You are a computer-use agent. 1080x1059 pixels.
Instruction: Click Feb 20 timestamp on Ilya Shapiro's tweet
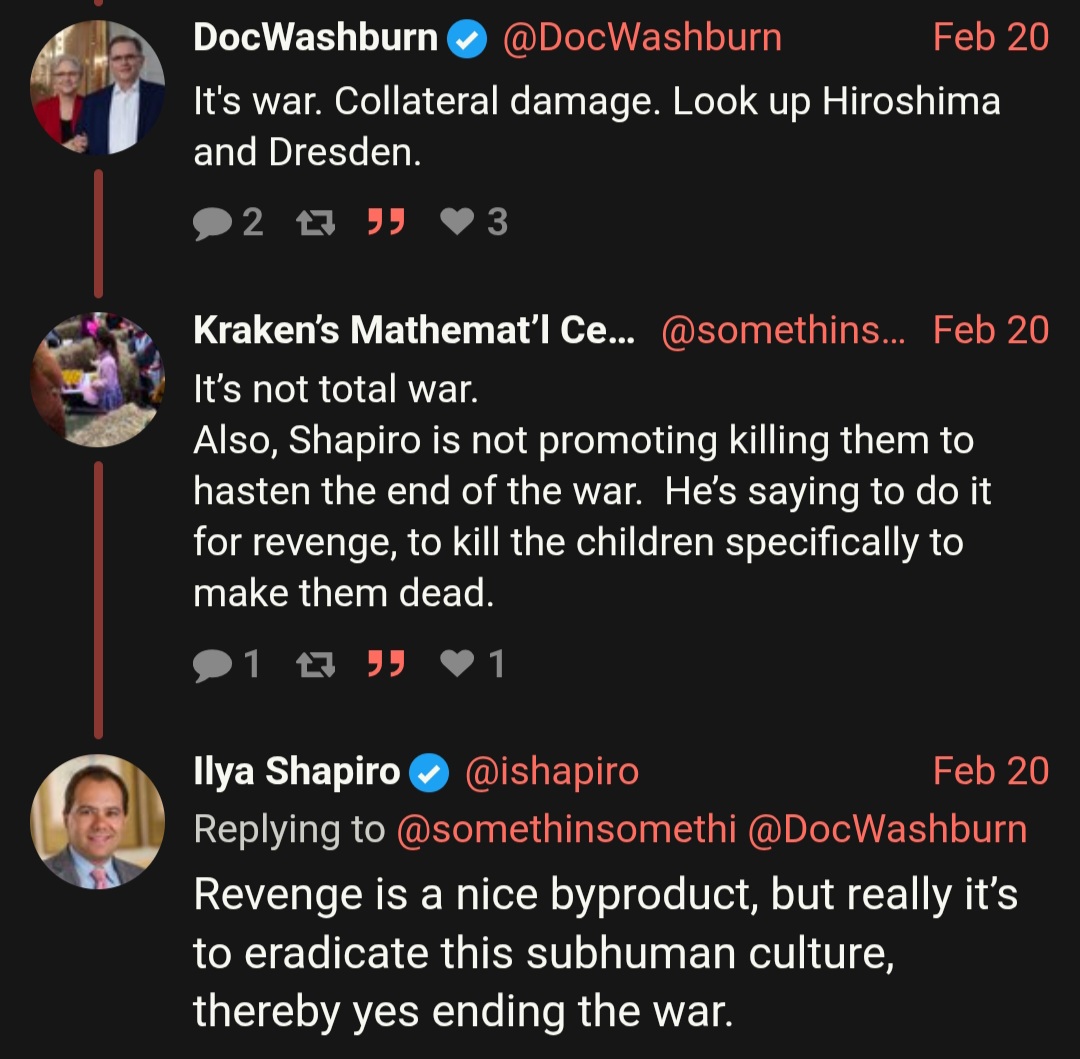(x=990, y=771)
